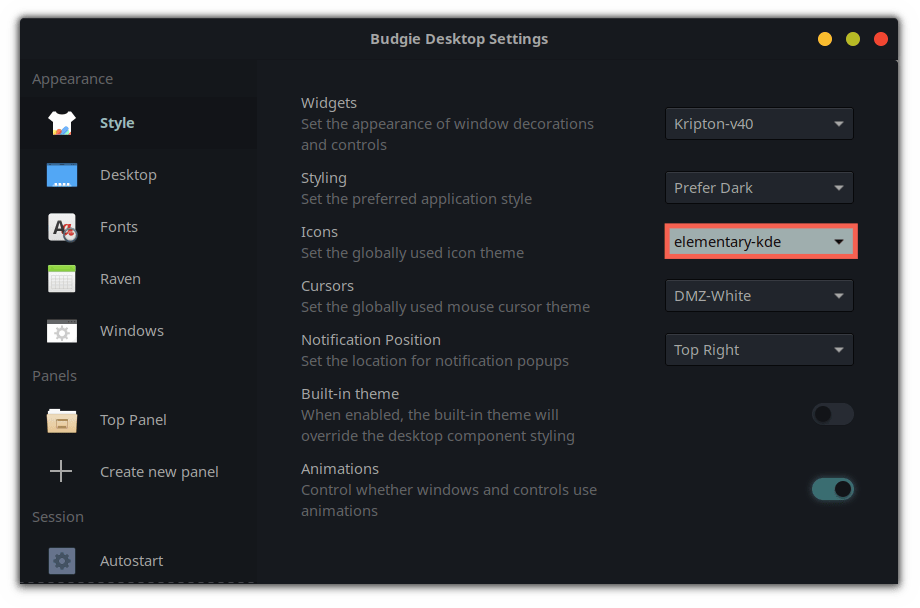Open the elementary-kde icon theme dropdown
Screen dimensions: 920x608
(760, 242)
